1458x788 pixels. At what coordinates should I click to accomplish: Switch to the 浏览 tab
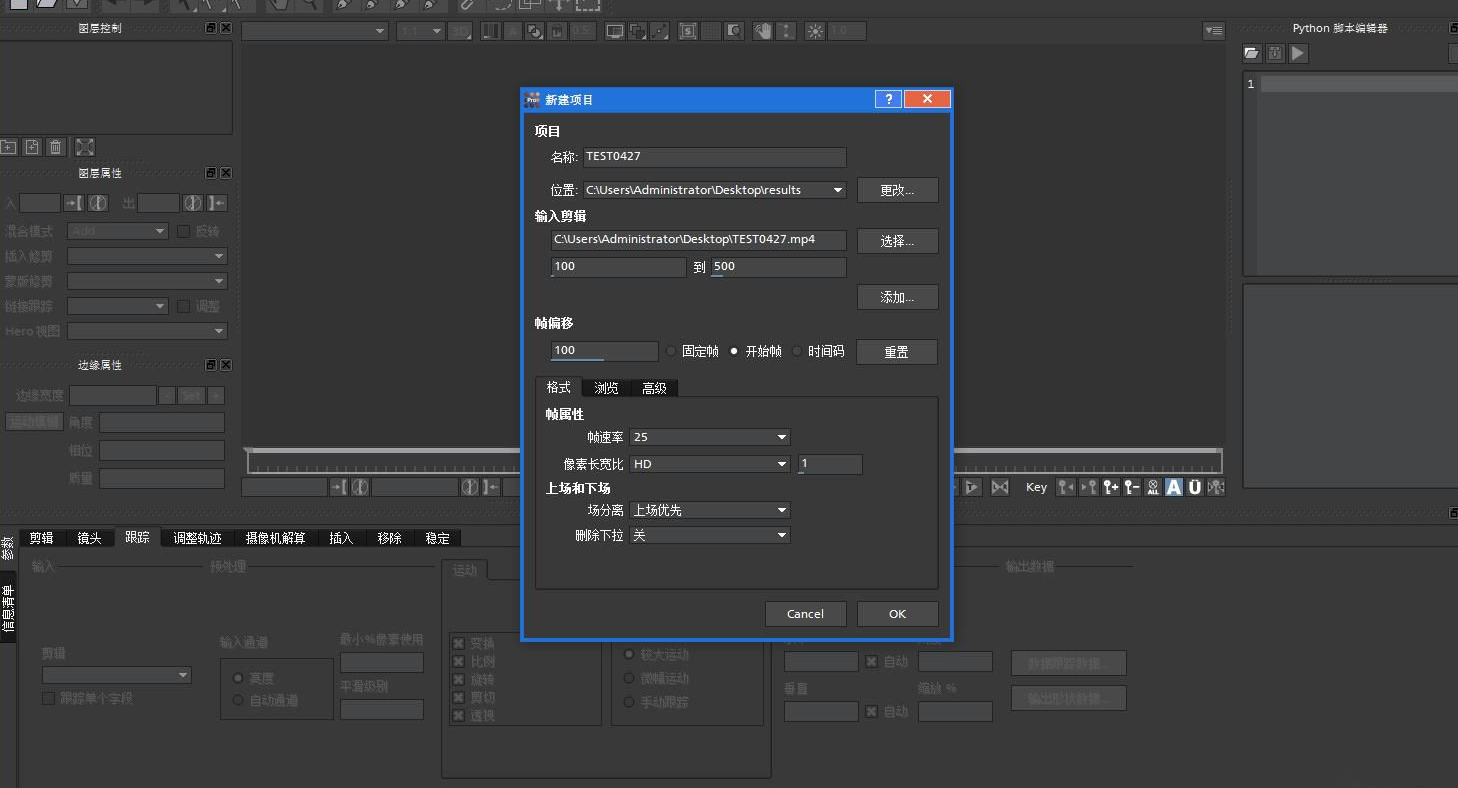tap(606, 388)
